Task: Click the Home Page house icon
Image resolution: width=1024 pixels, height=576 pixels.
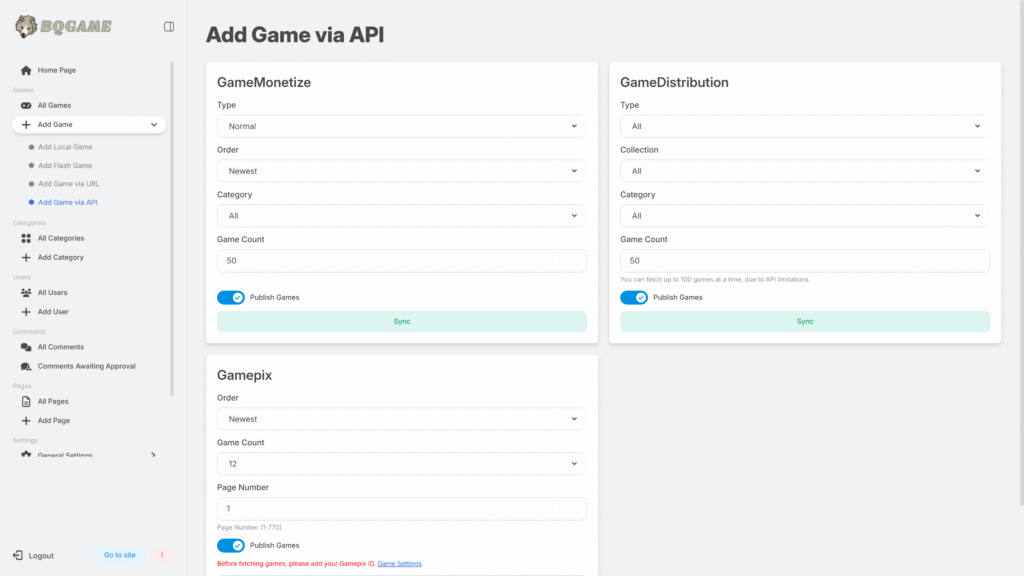Action: 26,70
